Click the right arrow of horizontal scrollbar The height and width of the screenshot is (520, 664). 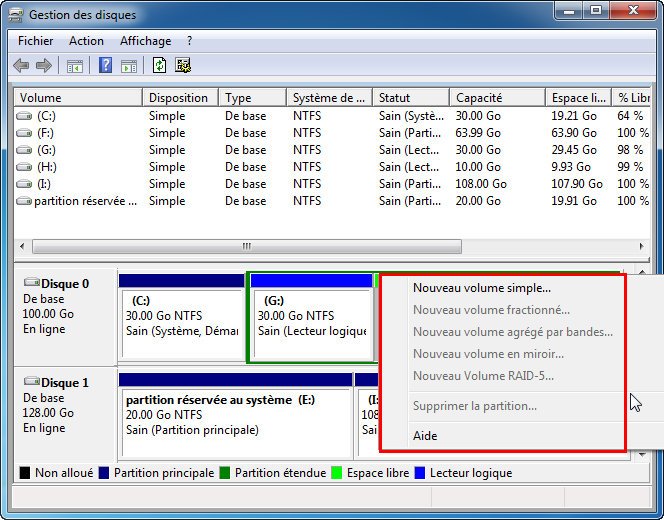coord(641,246)
